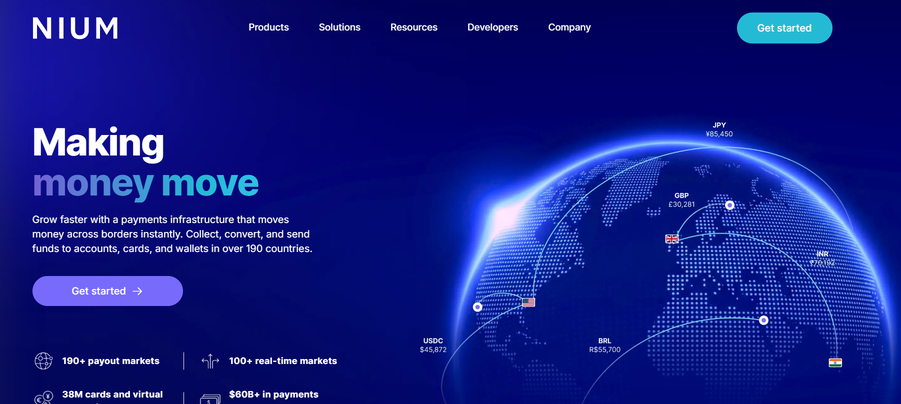The width and height of the screenshot is (901, 404).
Task: Click the cash icon beside $60B+ in payments
Action: (210, 398)
